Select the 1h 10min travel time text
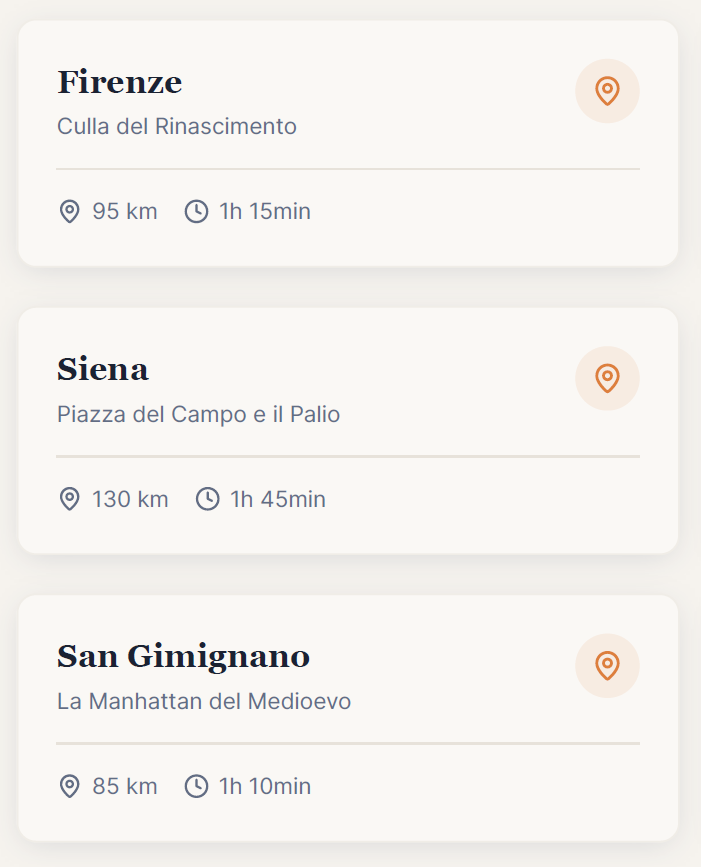This screenshot has height=867, width=701. pyautogui.click(x=265, y=786)
